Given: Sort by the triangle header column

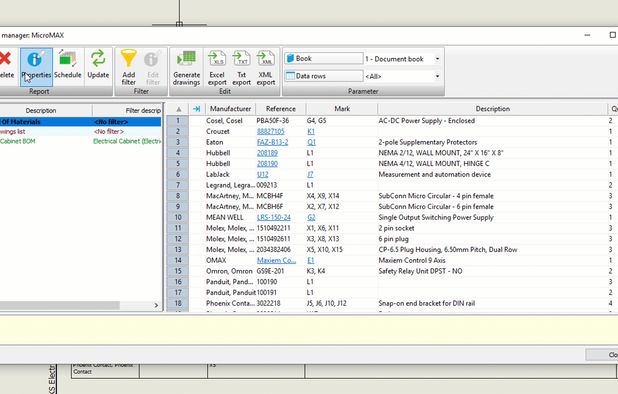Looking at the screenshot, I should 179,109.
